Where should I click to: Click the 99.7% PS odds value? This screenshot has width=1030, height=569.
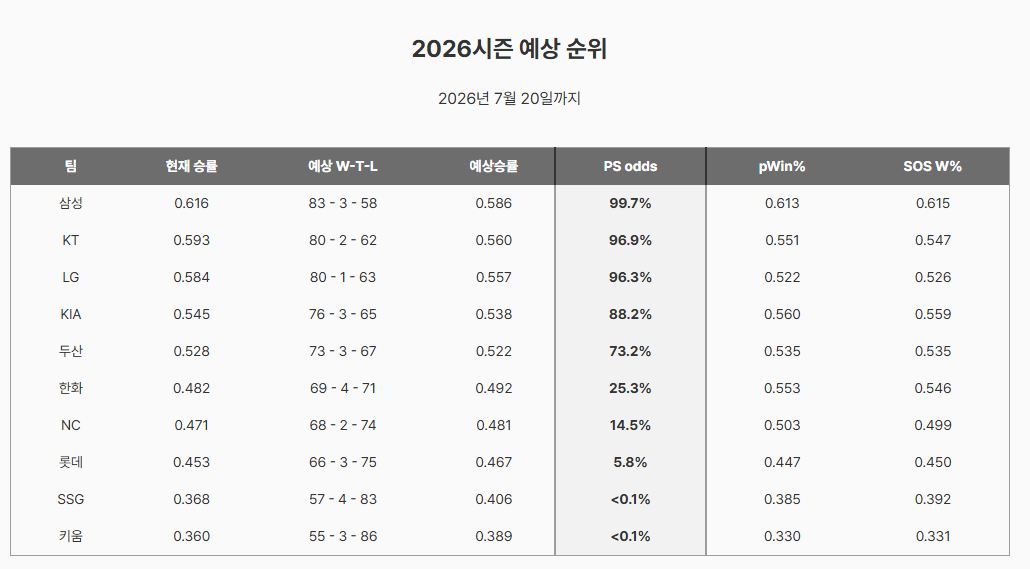coord(630,204)
